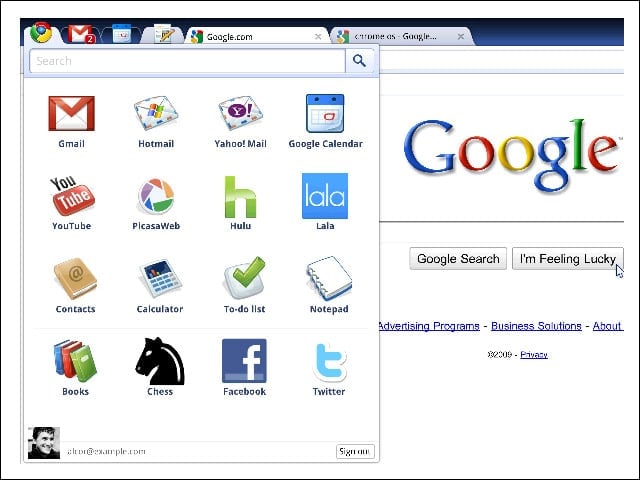Switch to the pinned Calendar tab
This screenshot has width=640, height=480.
[x=121, y=34]
